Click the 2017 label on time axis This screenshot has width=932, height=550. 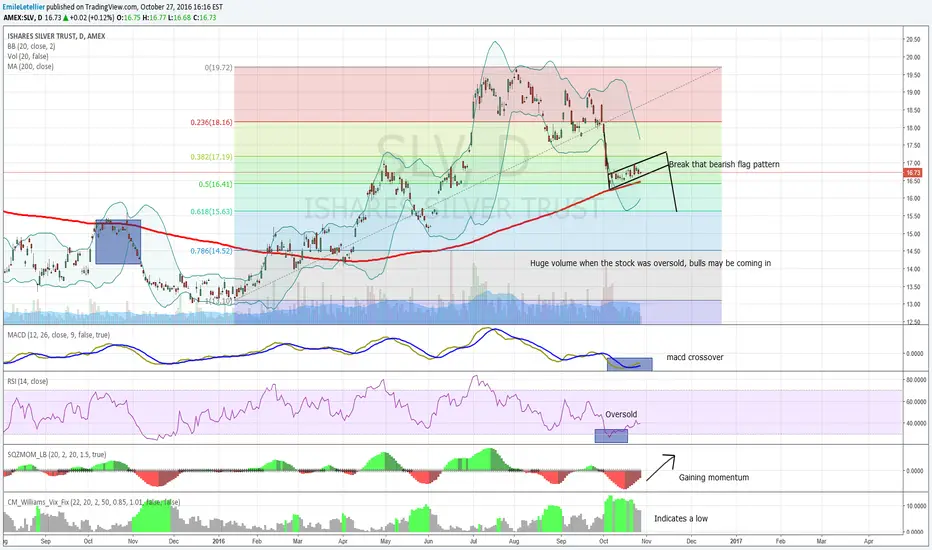coord(736,542)
